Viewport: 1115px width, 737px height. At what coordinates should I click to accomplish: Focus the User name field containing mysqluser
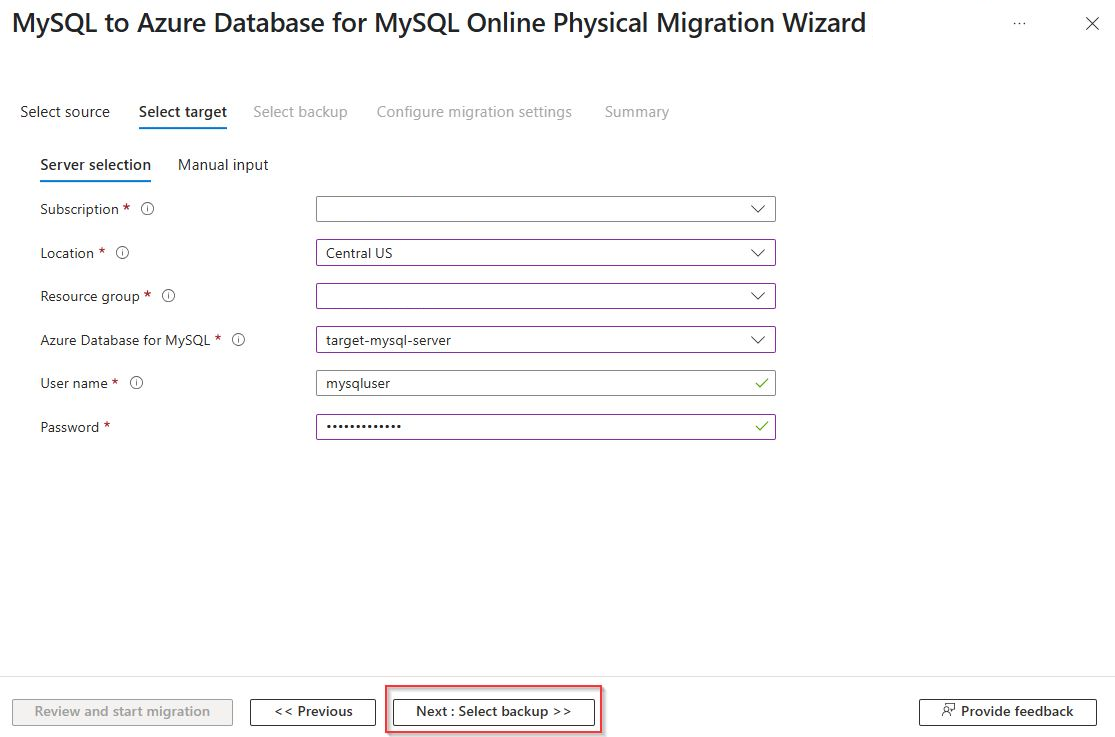pos(545,383)
